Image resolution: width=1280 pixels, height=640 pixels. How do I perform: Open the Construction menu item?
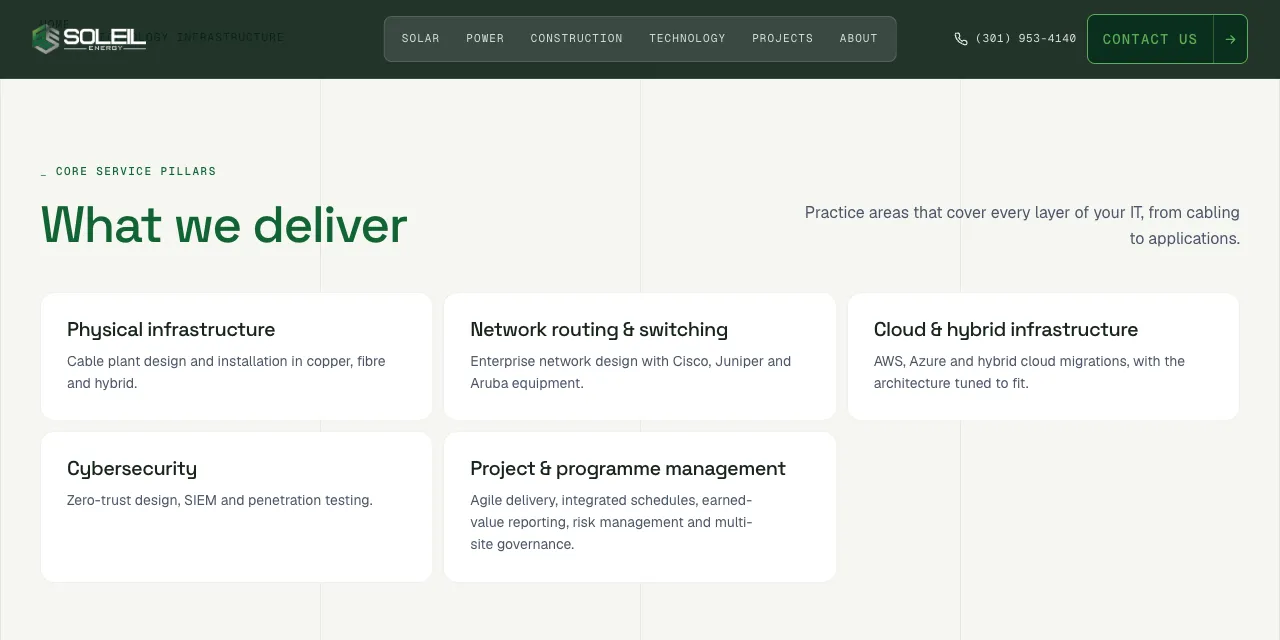pyautogui.click(x=577, y=39)
